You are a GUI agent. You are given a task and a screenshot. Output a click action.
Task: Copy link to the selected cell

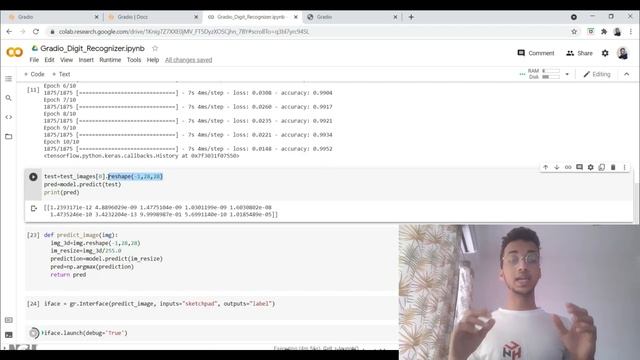(568, 167)
